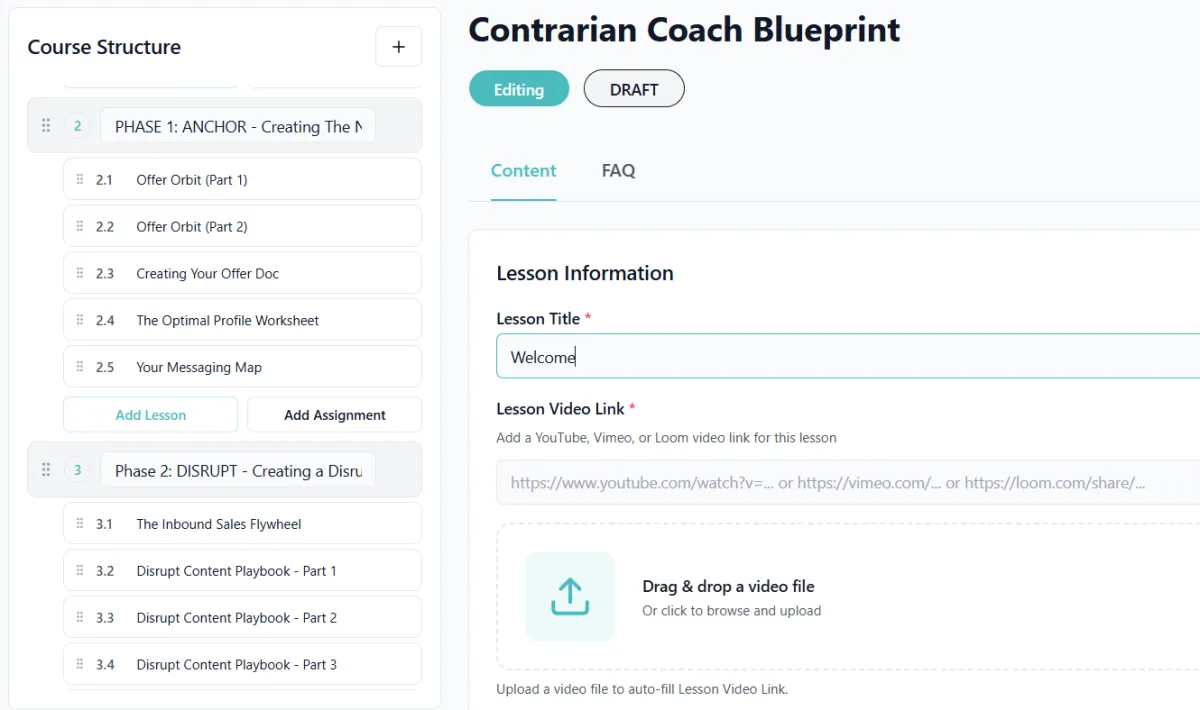
Task: Select lesson 2.4 The Optimal Profile Worksheet
Action: [x=242, y=321]
